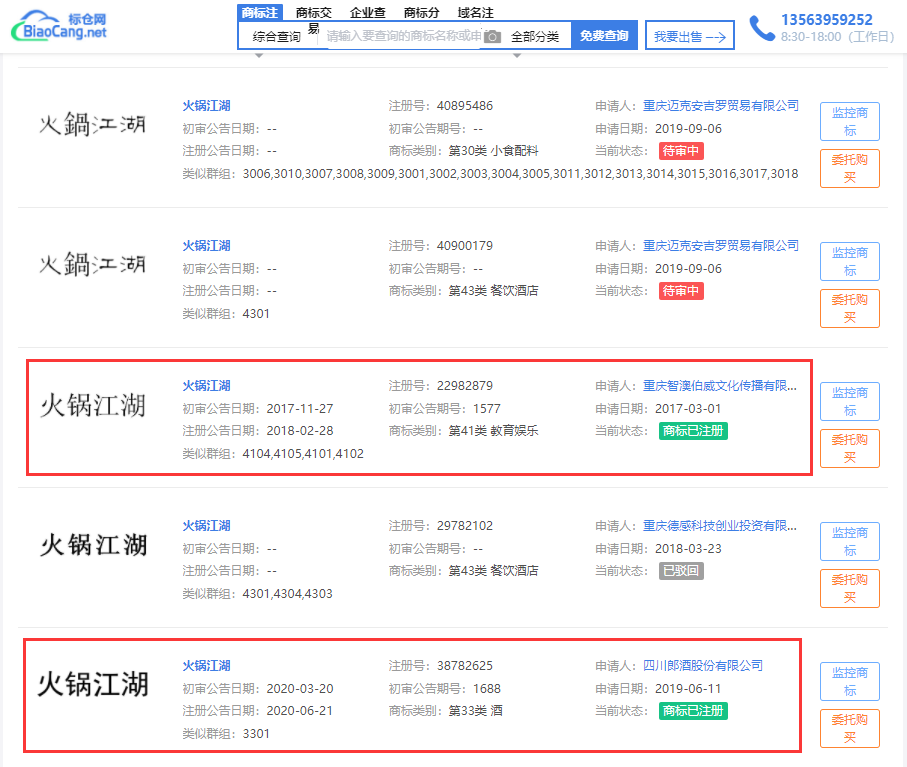Switch to the 商标交易 tab
907x767 pixels.
tap(314, 19)
